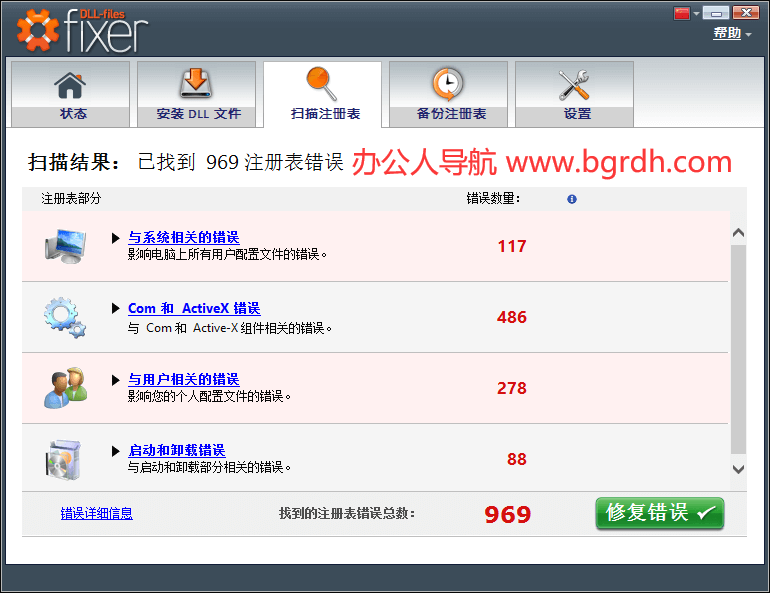Click the scrollbar down arrow
The image size is (770, 593).
coord(738,469)
